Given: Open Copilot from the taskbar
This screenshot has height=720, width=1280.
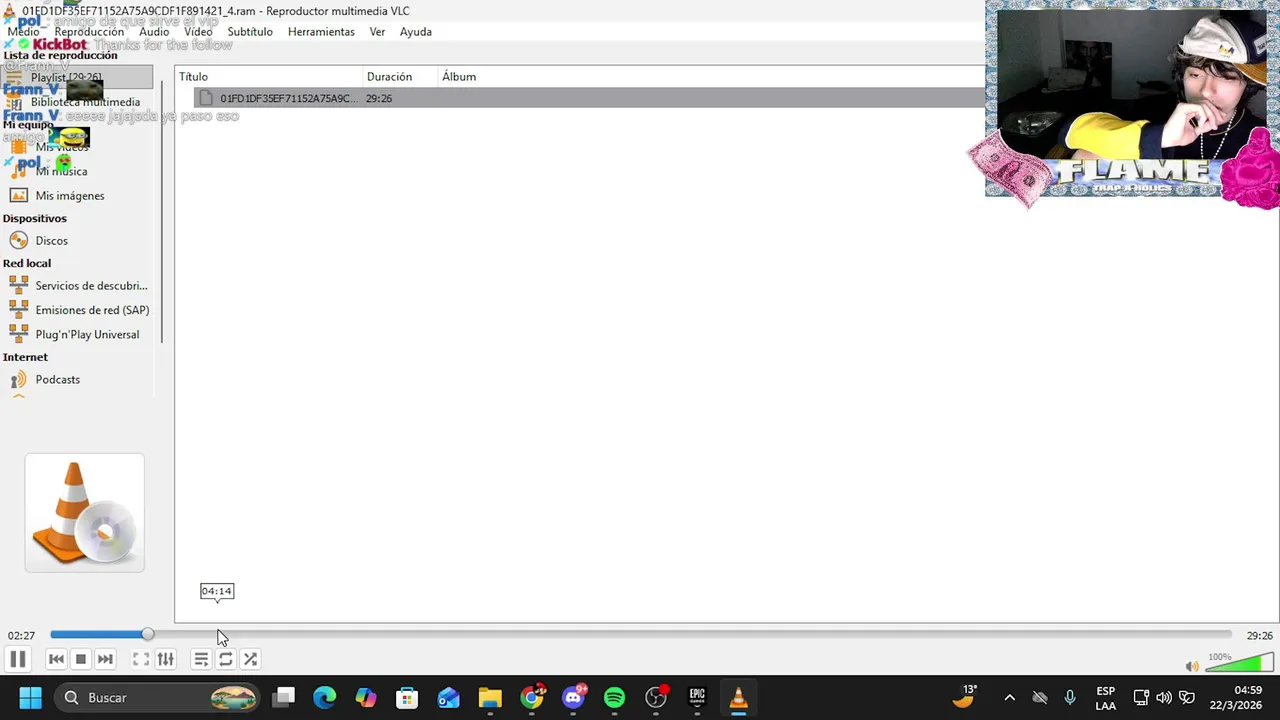Looking at the screenshot, I should 366,698.
